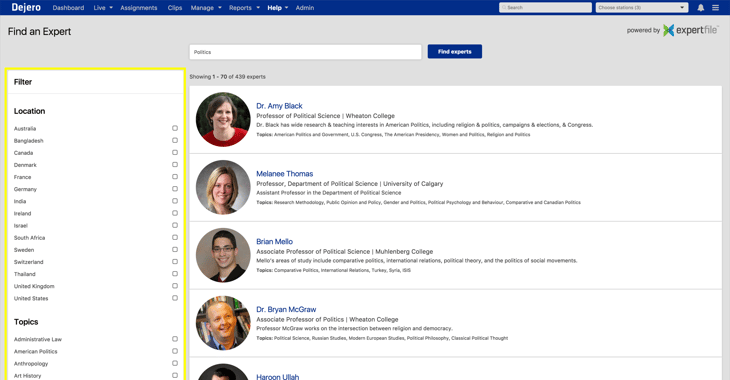Click the Dejero logo
Viewport: 730px width, 380px height.
point(26,7)
